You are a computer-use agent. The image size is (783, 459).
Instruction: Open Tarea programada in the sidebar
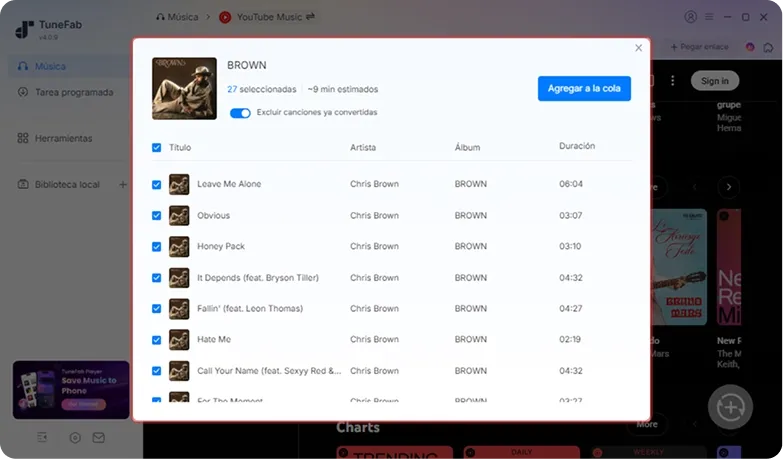click(65, 92)
